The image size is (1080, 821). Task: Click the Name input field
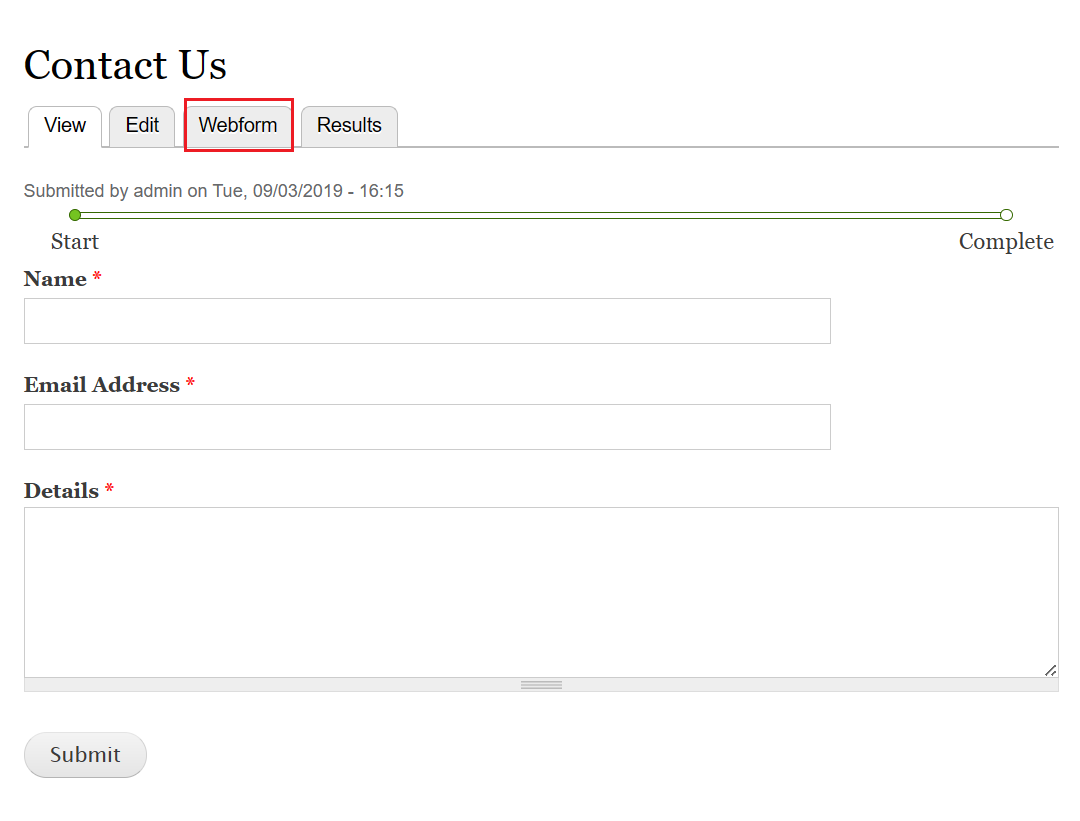tap(427, 321)
